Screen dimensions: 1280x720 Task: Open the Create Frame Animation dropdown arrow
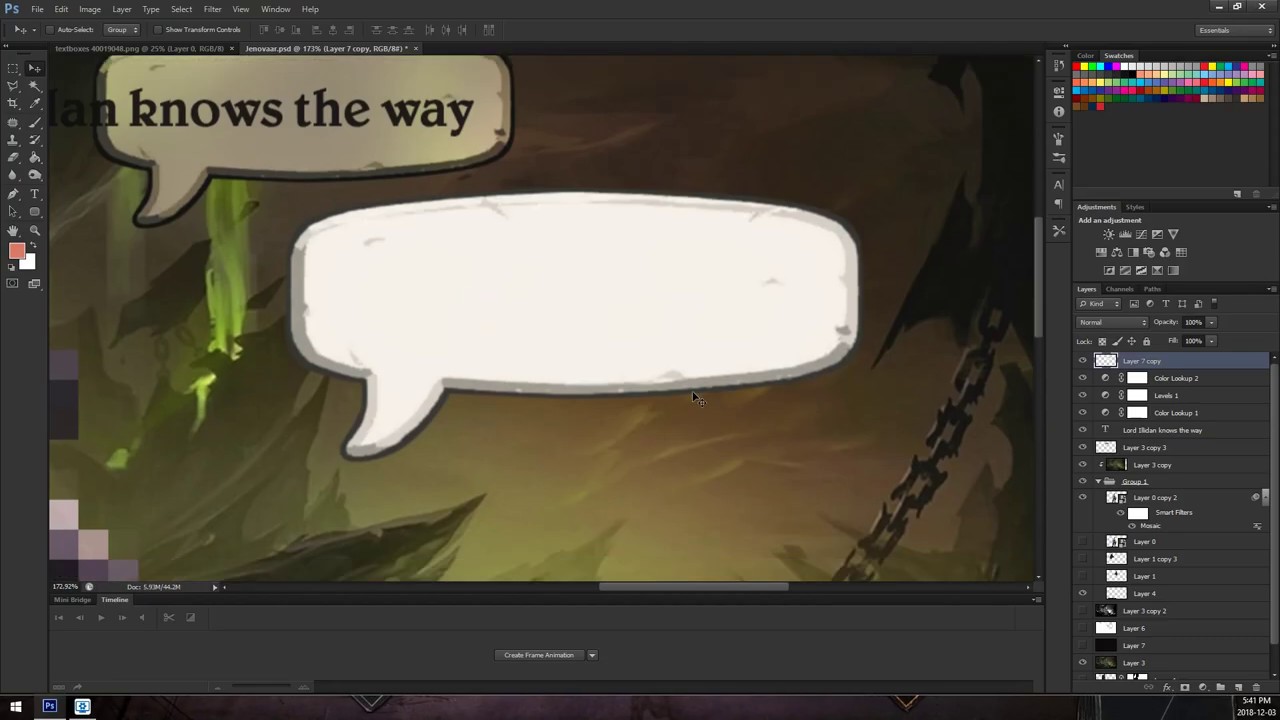click(x=592, y=655)
